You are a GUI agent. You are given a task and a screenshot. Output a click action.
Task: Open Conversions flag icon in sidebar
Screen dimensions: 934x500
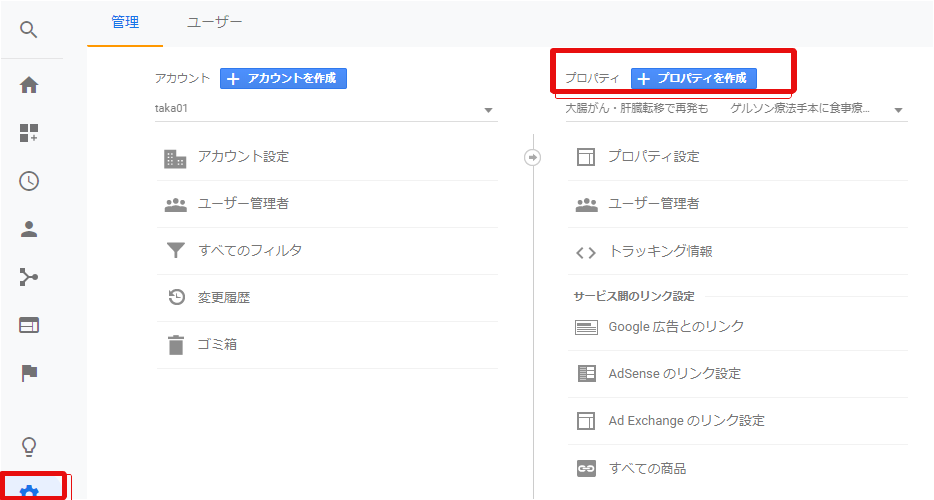tap(29, 373)
